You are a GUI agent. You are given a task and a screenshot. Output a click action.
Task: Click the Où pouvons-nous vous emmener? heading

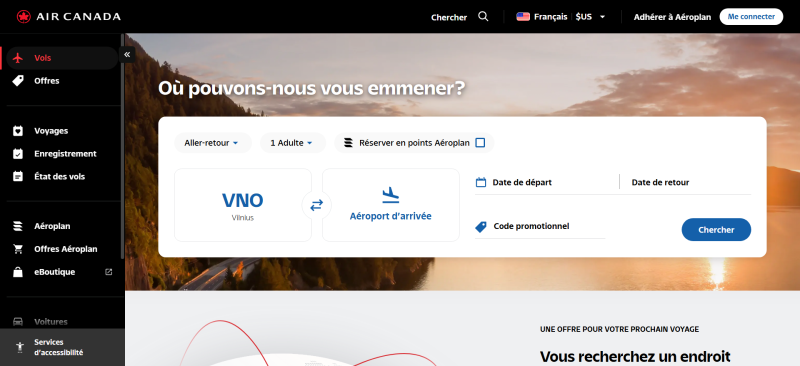(312, 88)
